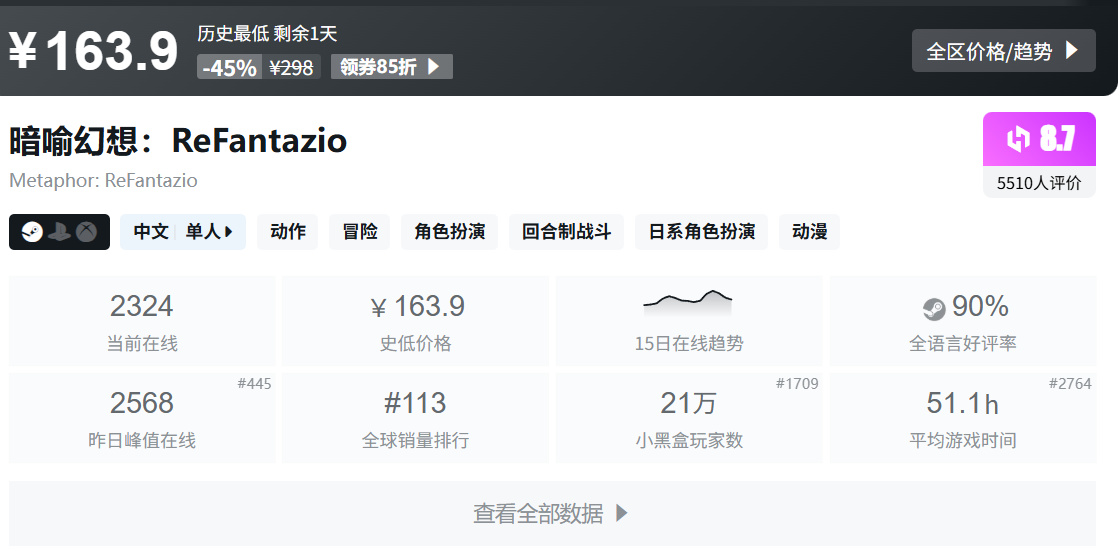Click the Xiaoheihe logo in the 8.7 score badge
The height and width of the screenshot is (557, 1120).
coord(1019,139)
